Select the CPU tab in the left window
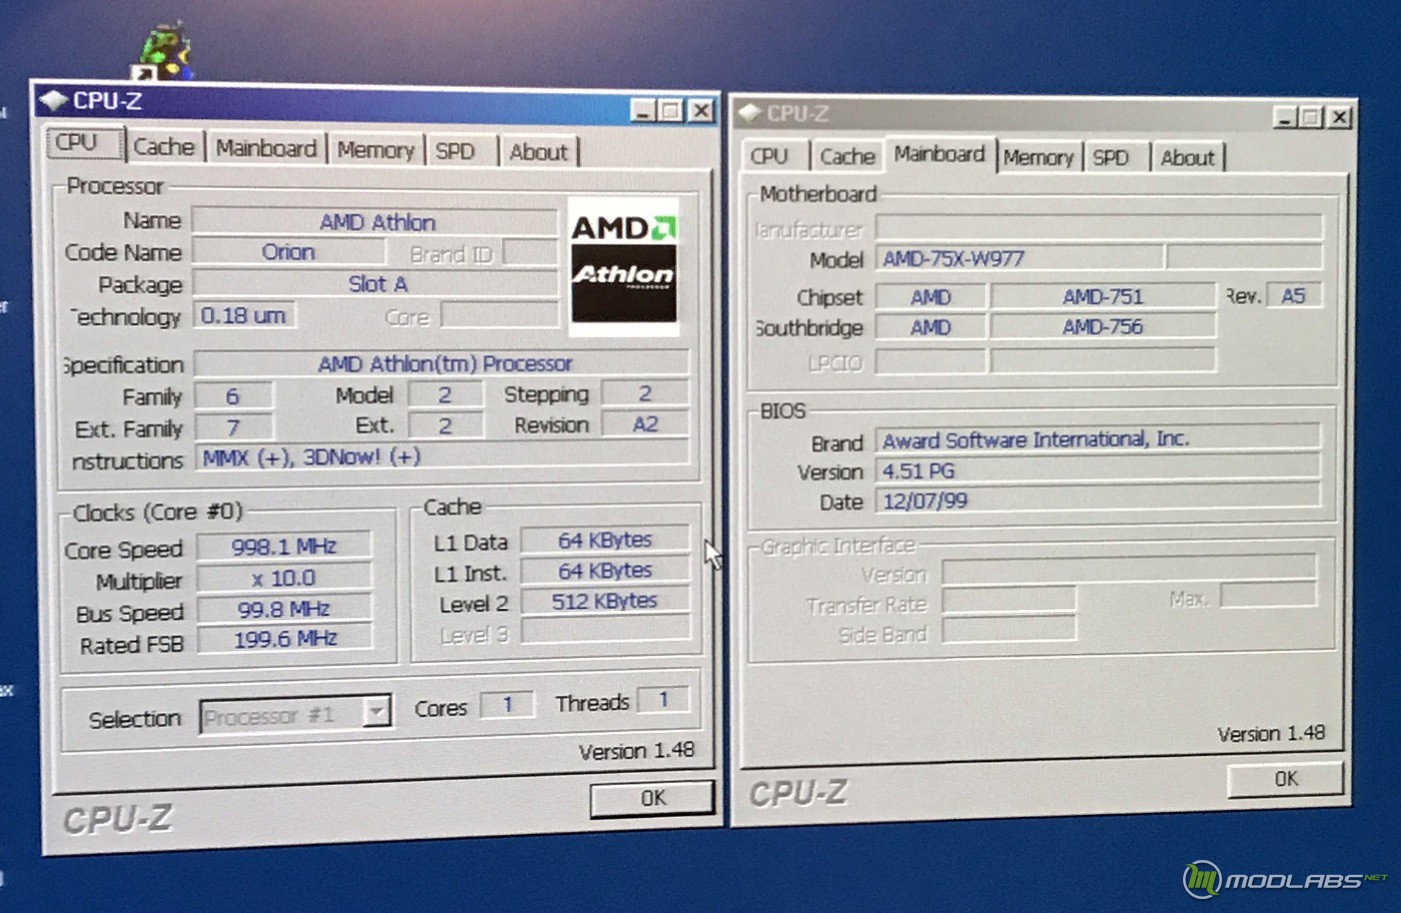This screenshot has height=913, width=1401. pos(84,143)
